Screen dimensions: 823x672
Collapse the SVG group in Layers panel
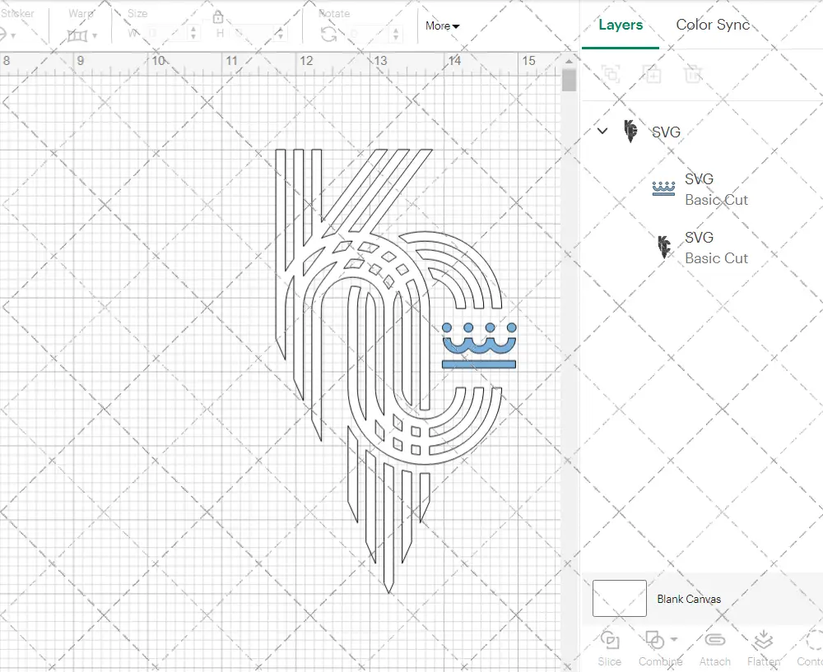pyautogui.click(x=602, y=131)
